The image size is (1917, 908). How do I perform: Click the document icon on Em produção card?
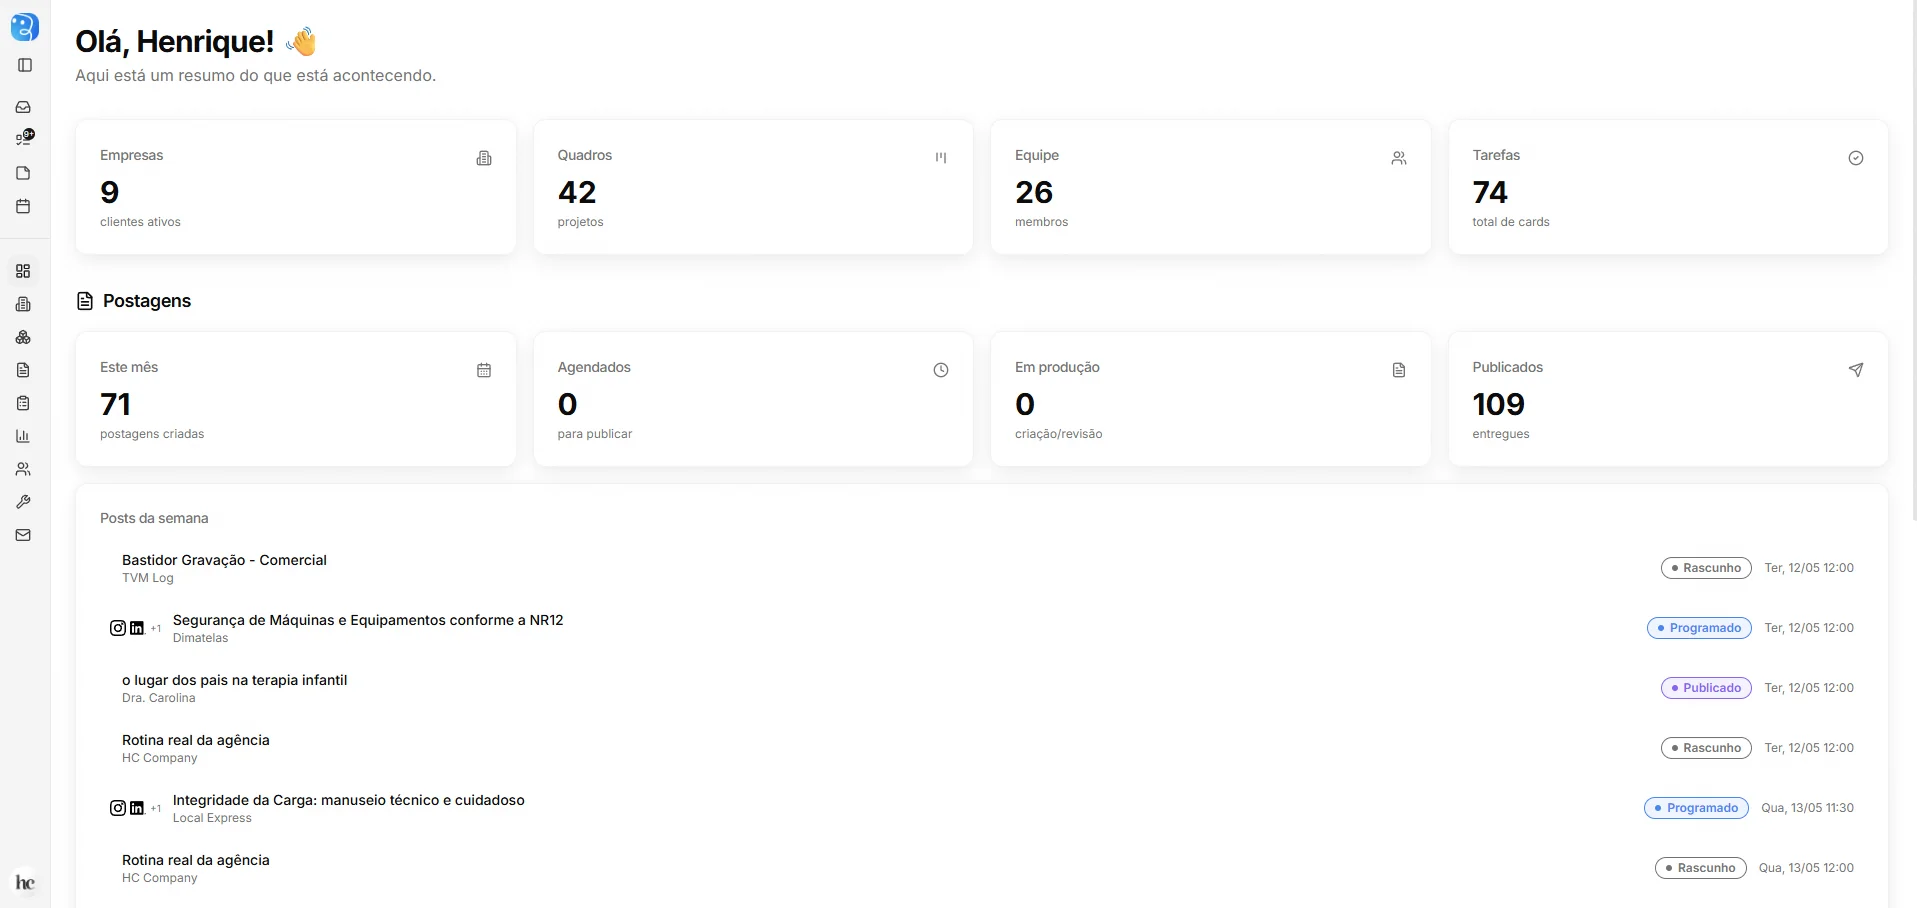click(x=1399, y=370)
